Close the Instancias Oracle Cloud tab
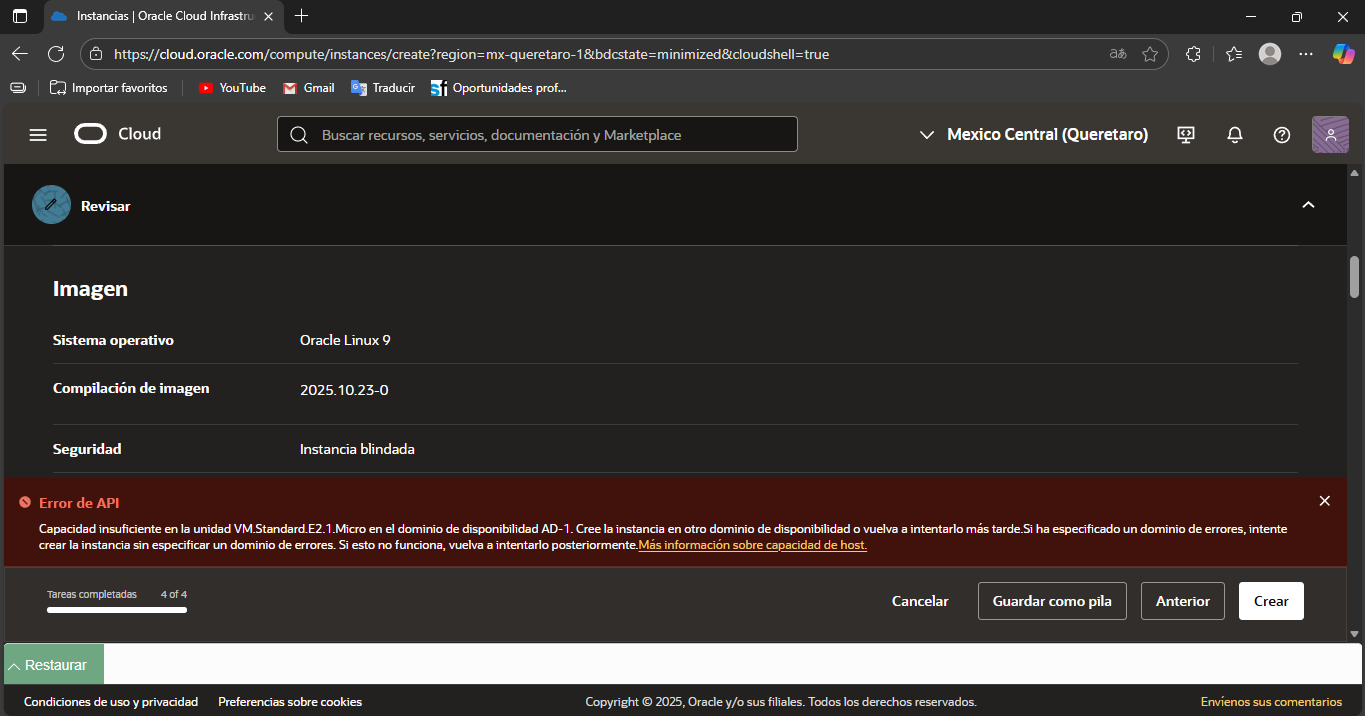 click(268, 16)
